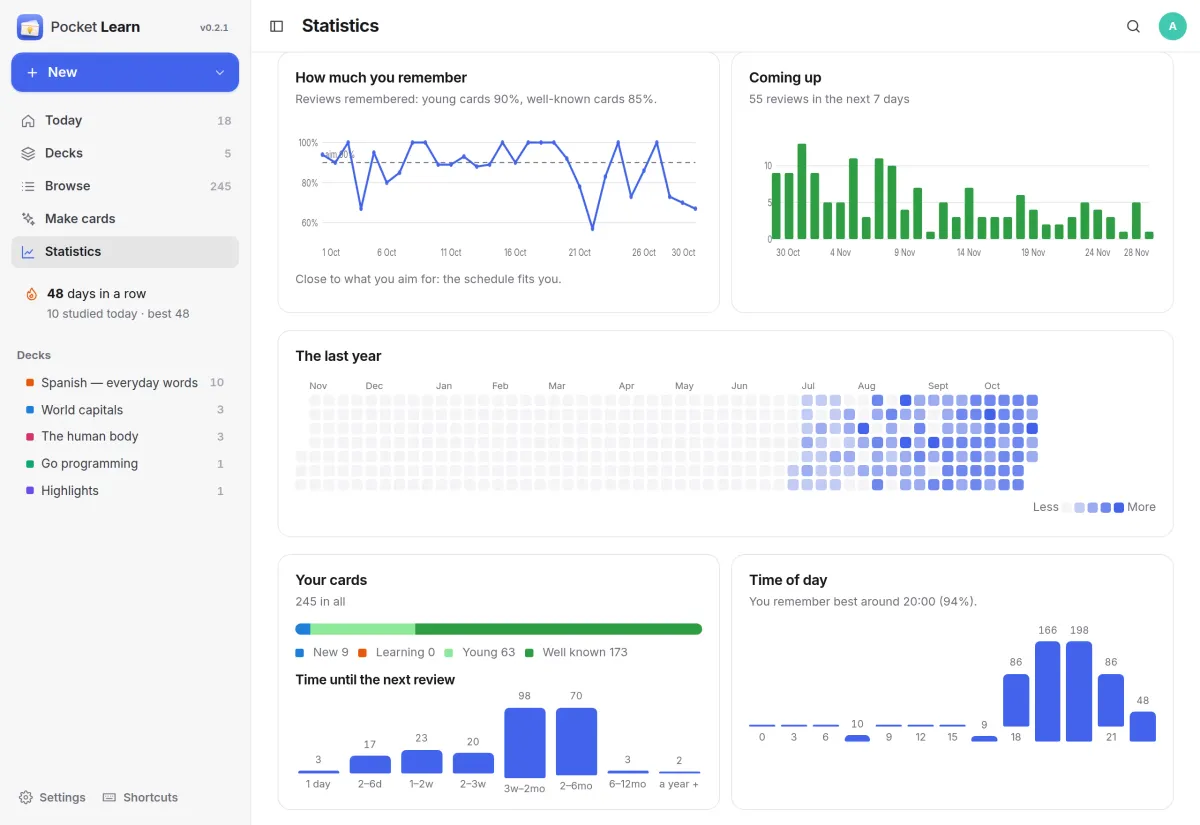Click the 1–2w bar showing 23

[x=421, y=761]
